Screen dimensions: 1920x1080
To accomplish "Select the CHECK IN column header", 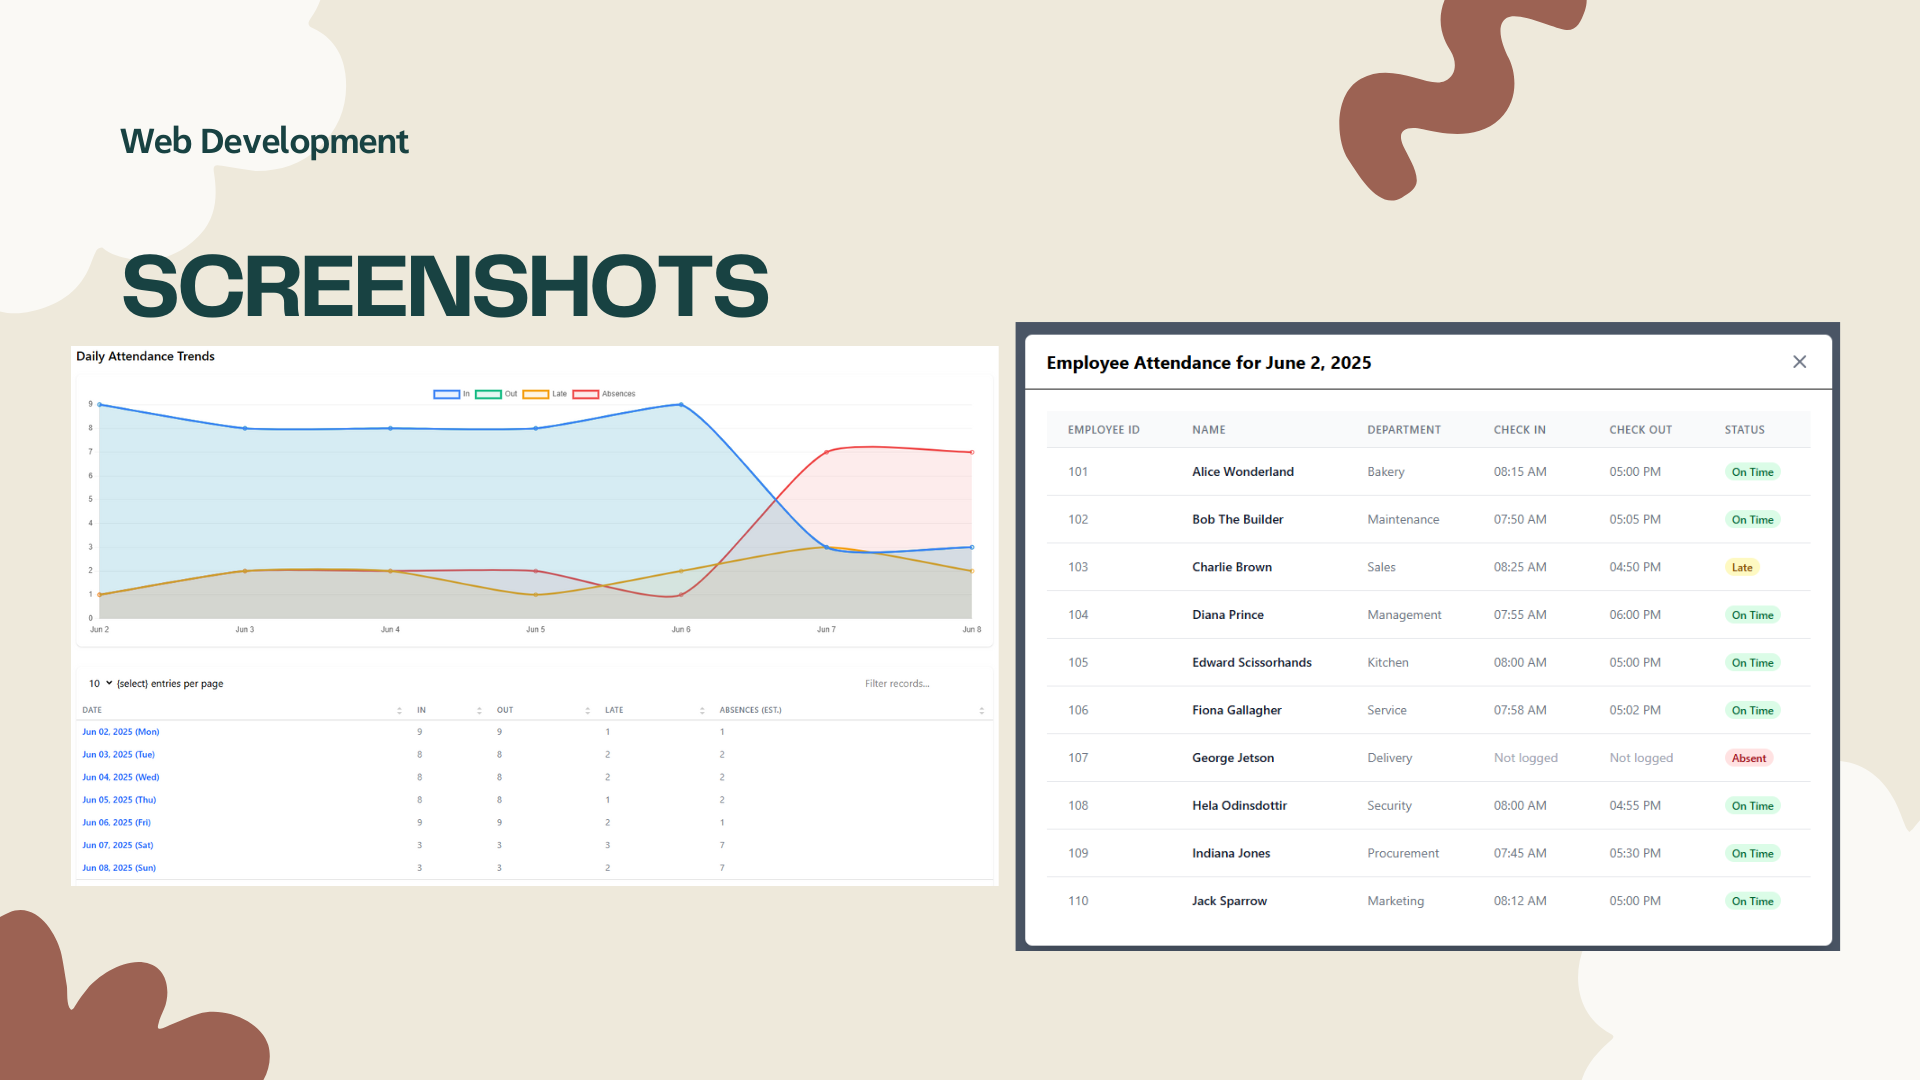I will pos(1520,429).
